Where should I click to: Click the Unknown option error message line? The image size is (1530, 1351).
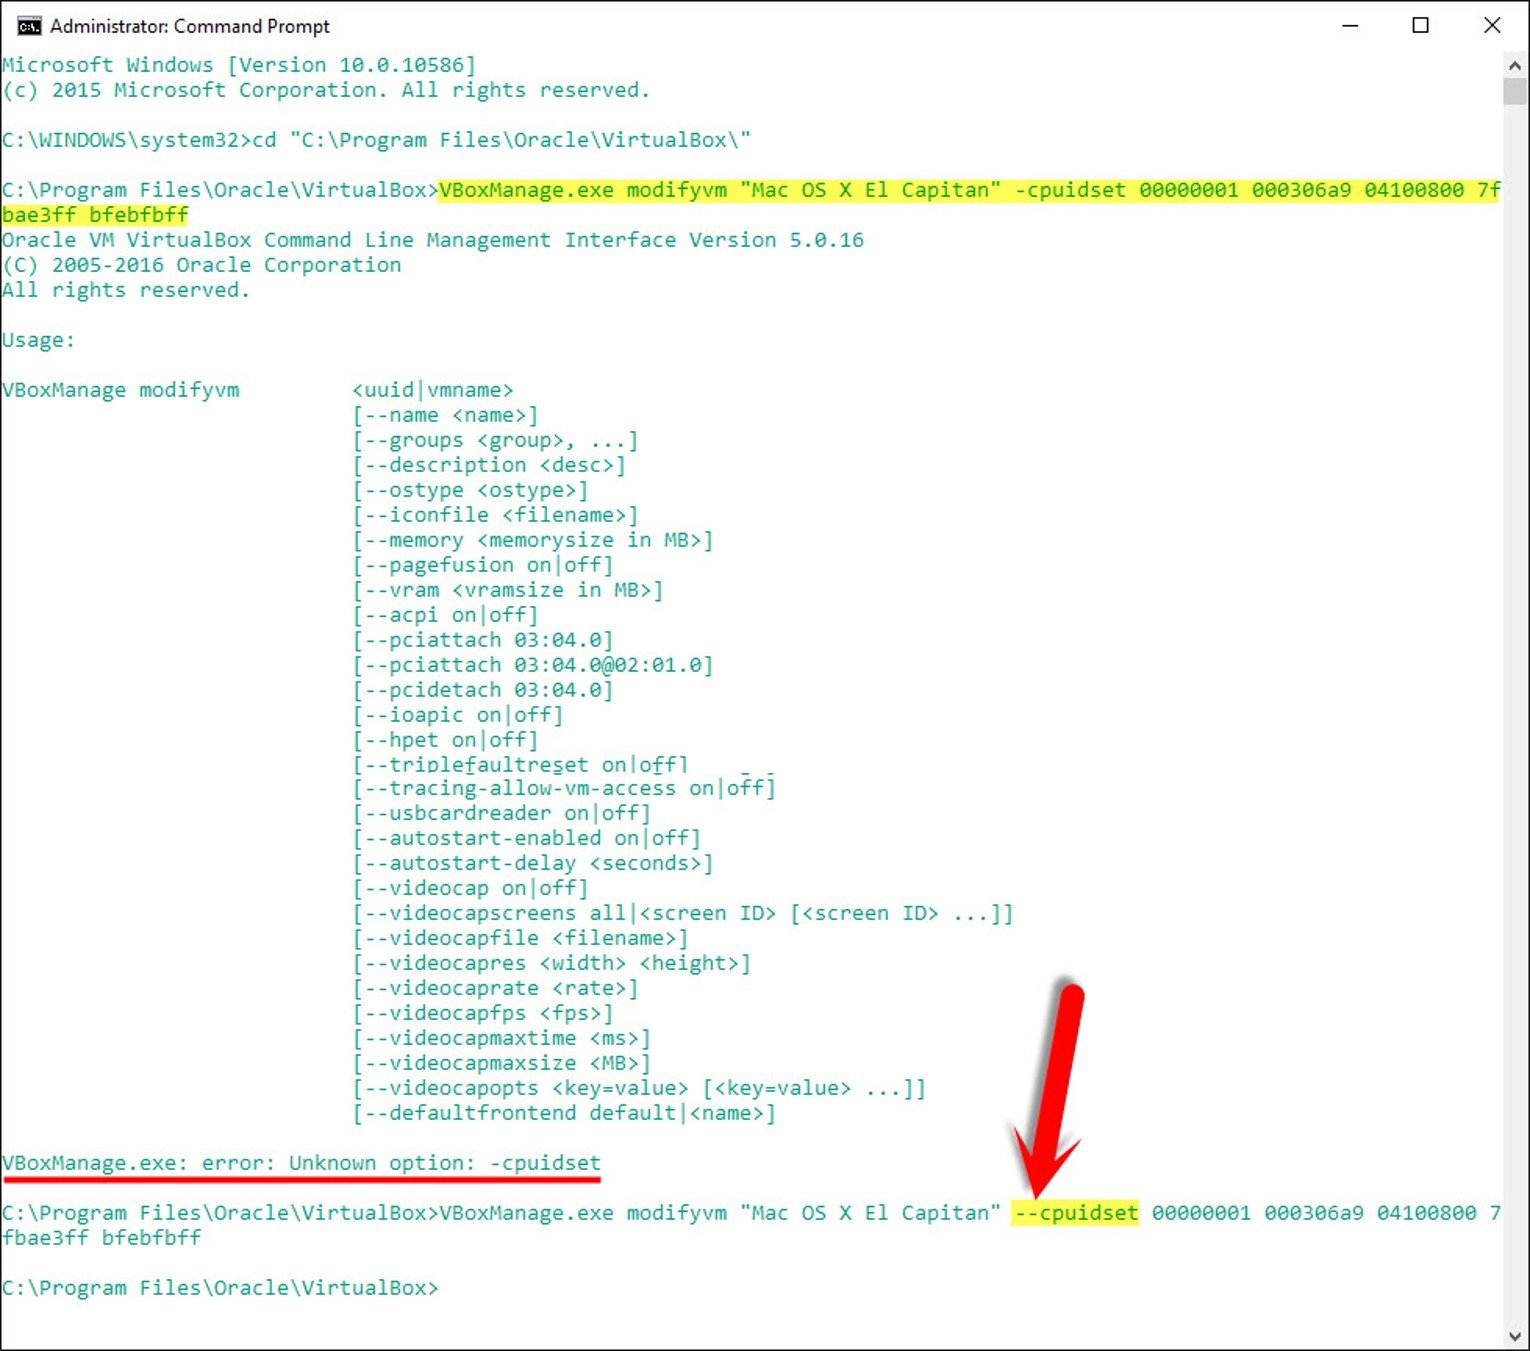pos(301,1163)
